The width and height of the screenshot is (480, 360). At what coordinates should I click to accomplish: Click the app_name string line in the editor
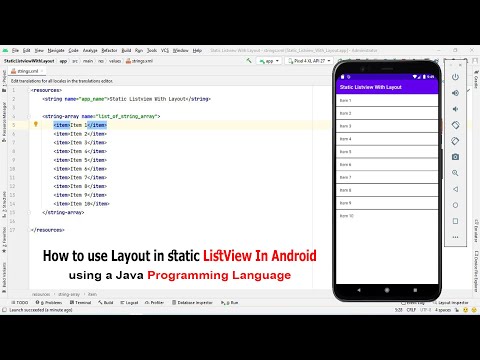(127, 99)
